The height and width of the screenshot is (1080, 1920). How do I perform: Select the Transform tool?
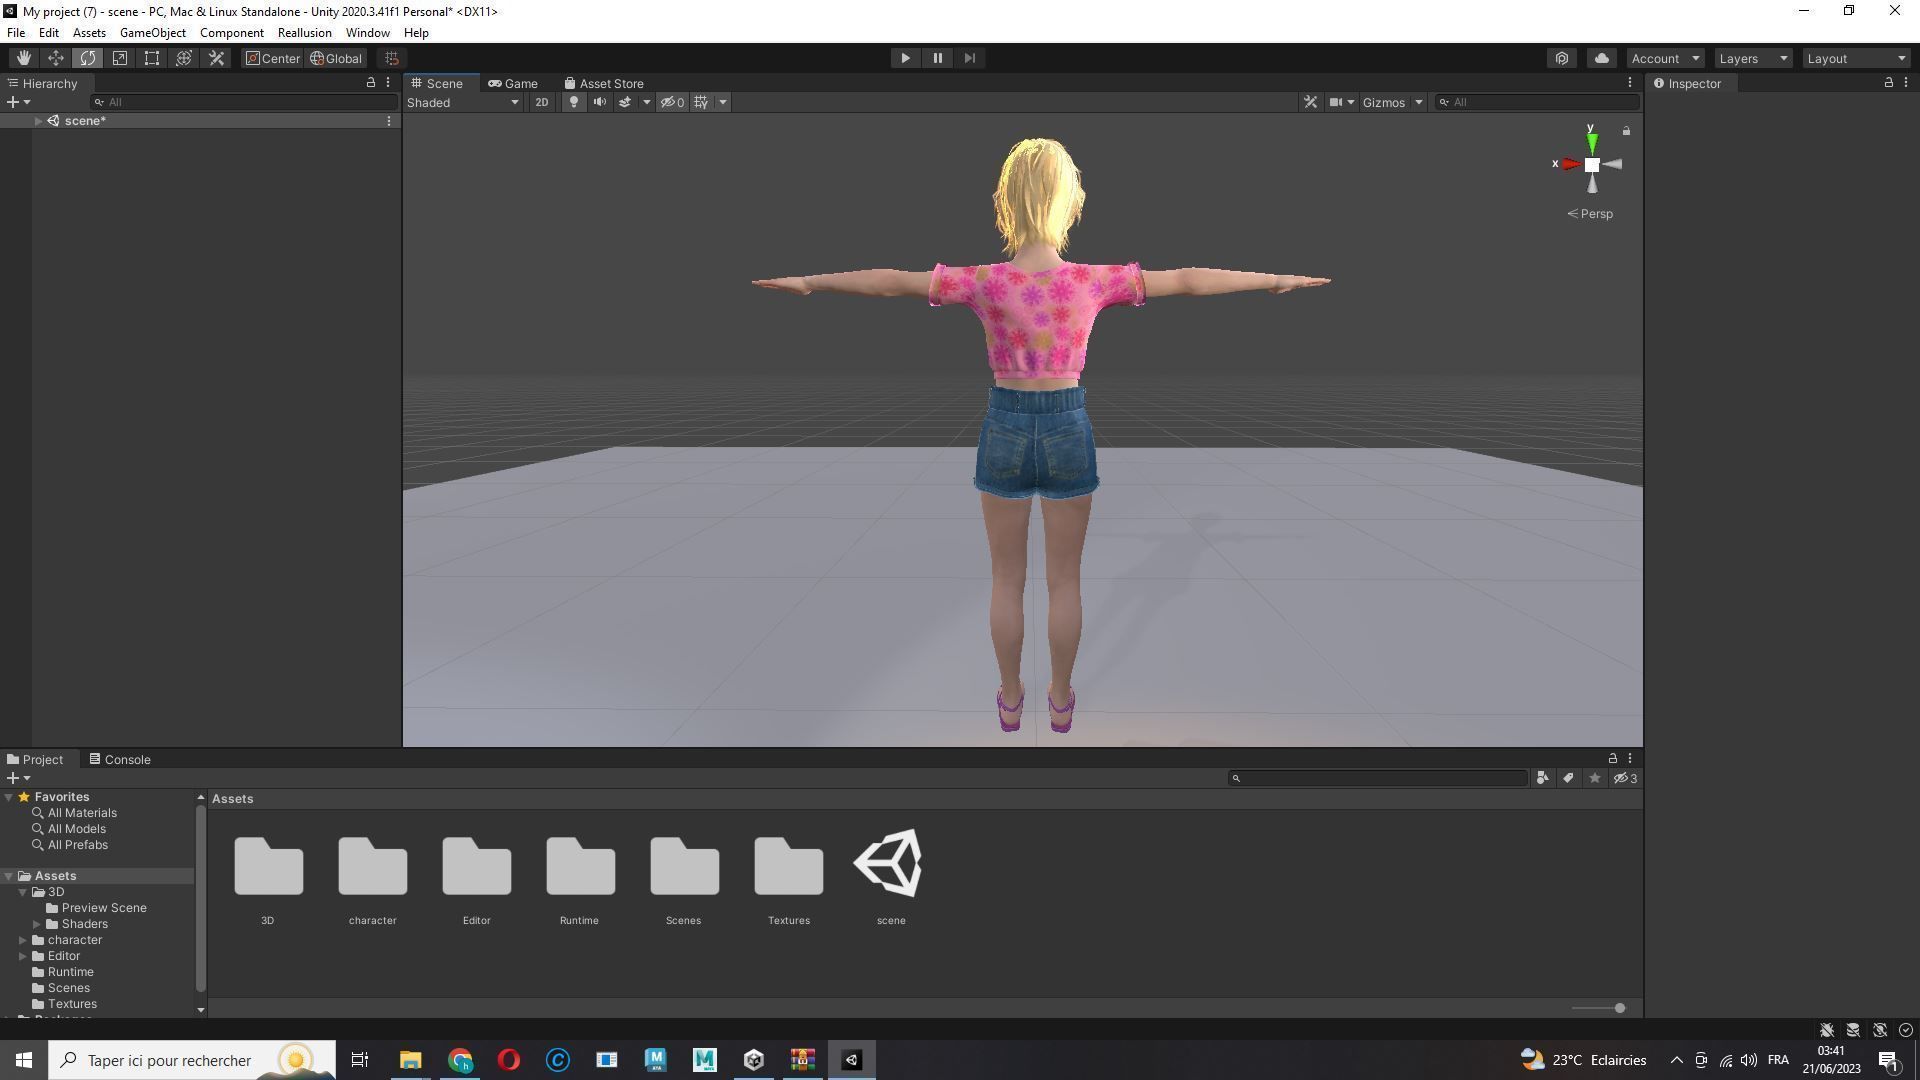(184, 58)
